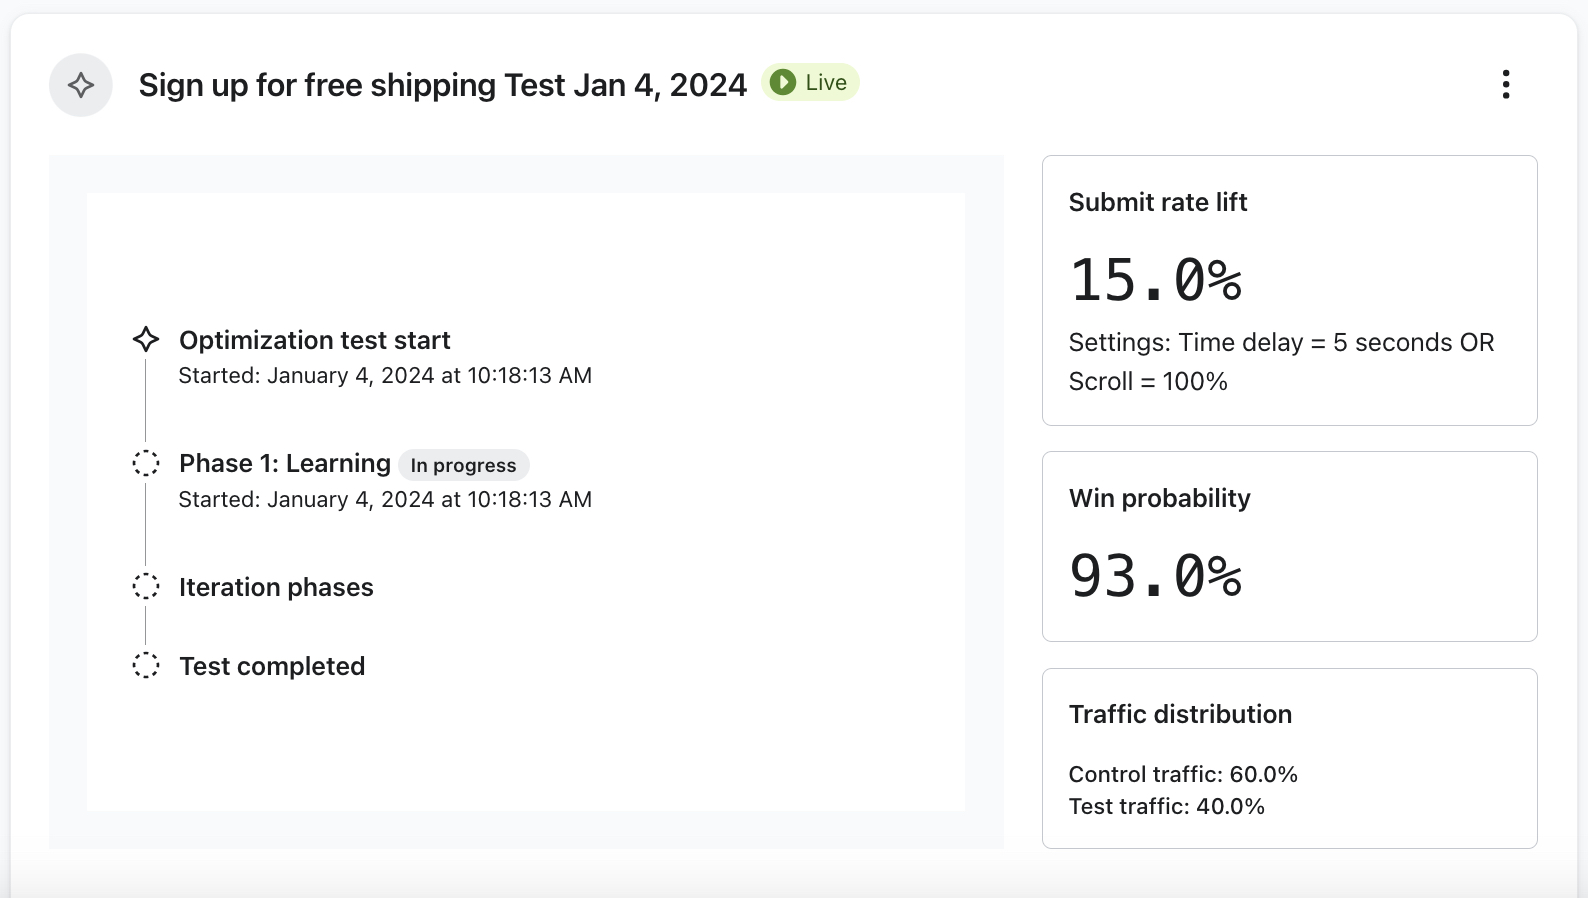Screen dimensions: 1588x898
Task: Click the play icon inside the Live badge
Action: pos(782,83)
